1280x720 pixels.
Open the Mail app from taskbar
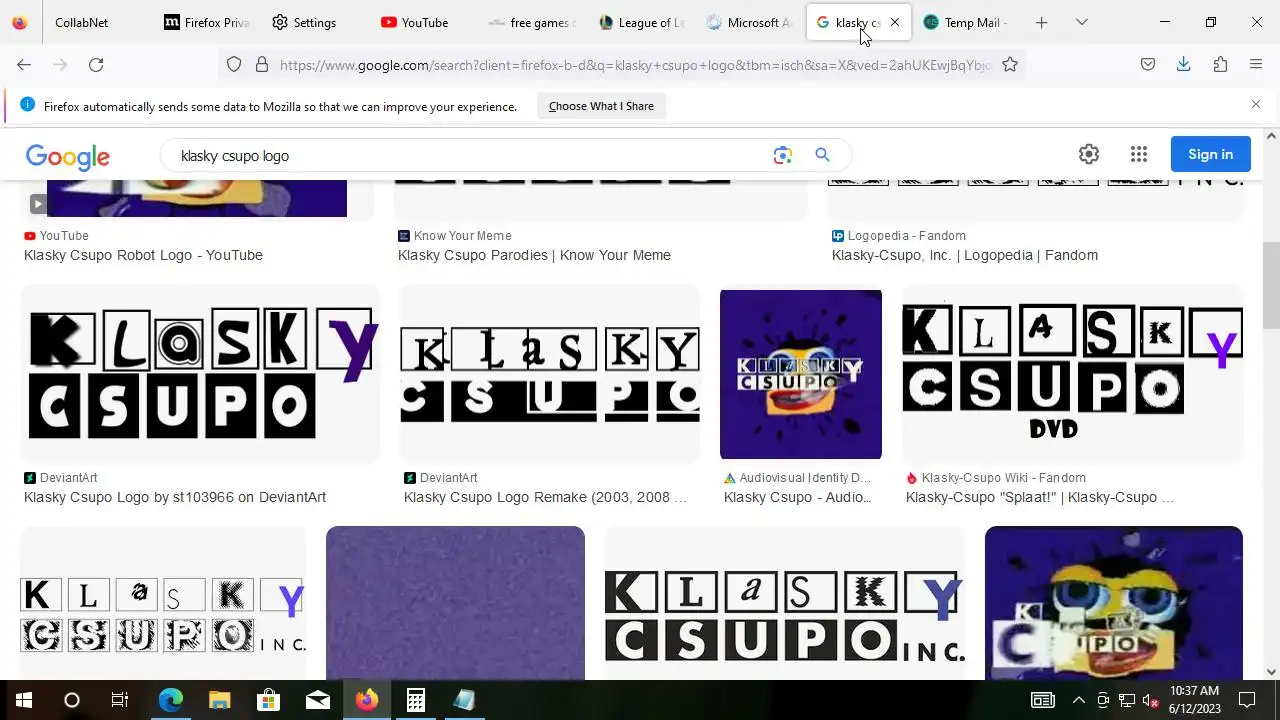point(317,700)
